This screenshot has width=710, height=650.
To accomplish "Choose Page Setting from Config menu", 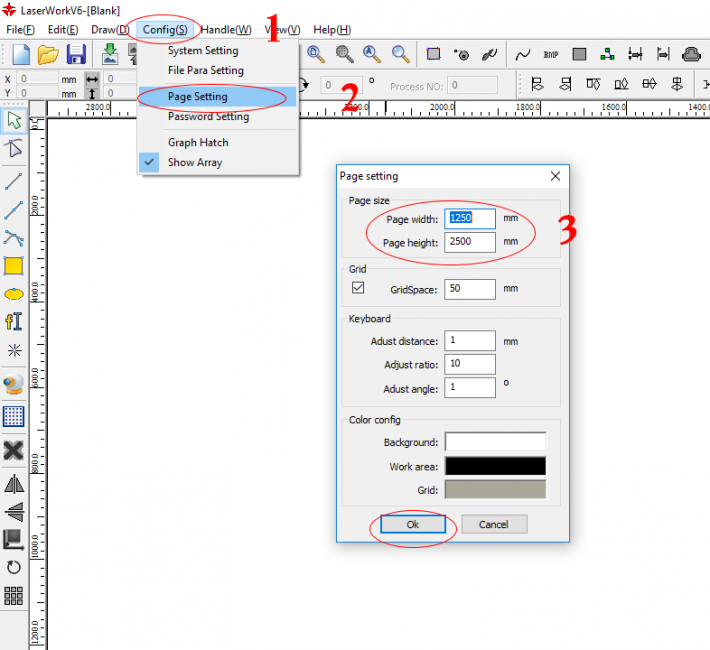I will 198,97.
